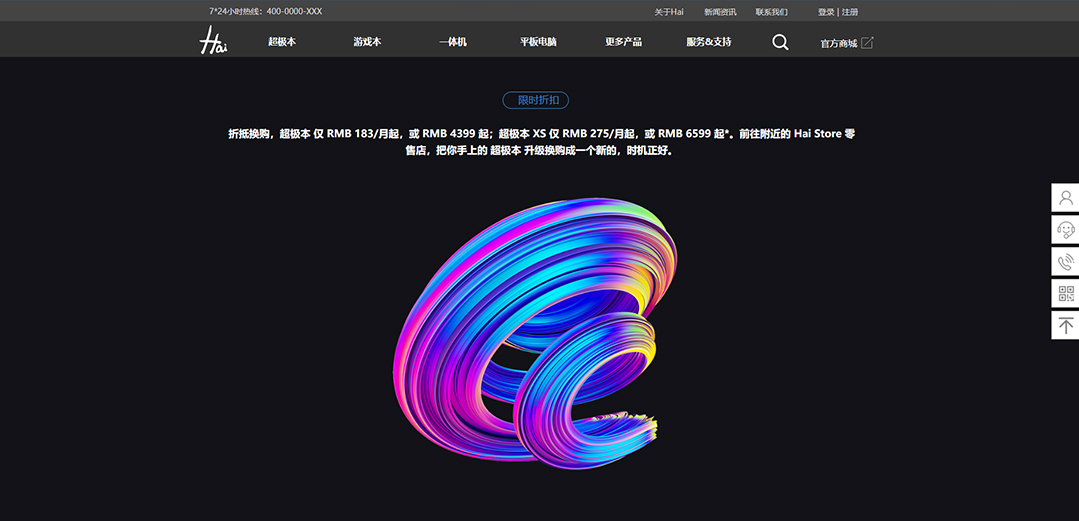Viewport: 1079px width, 521px height.
Task: Expand the 更多产品 menu
Action: click(623, 42)
